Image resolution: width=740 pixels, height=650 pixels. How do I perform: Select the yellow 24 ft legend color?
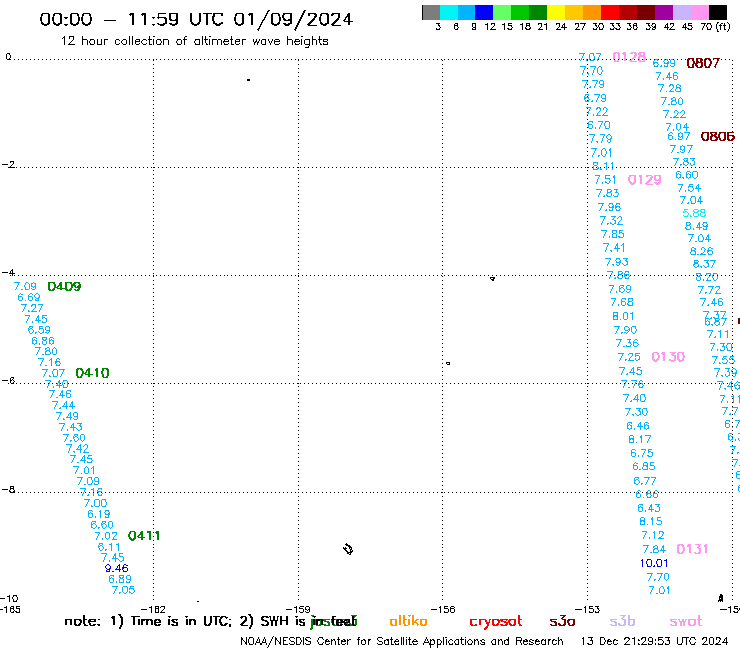pos(556,12)
